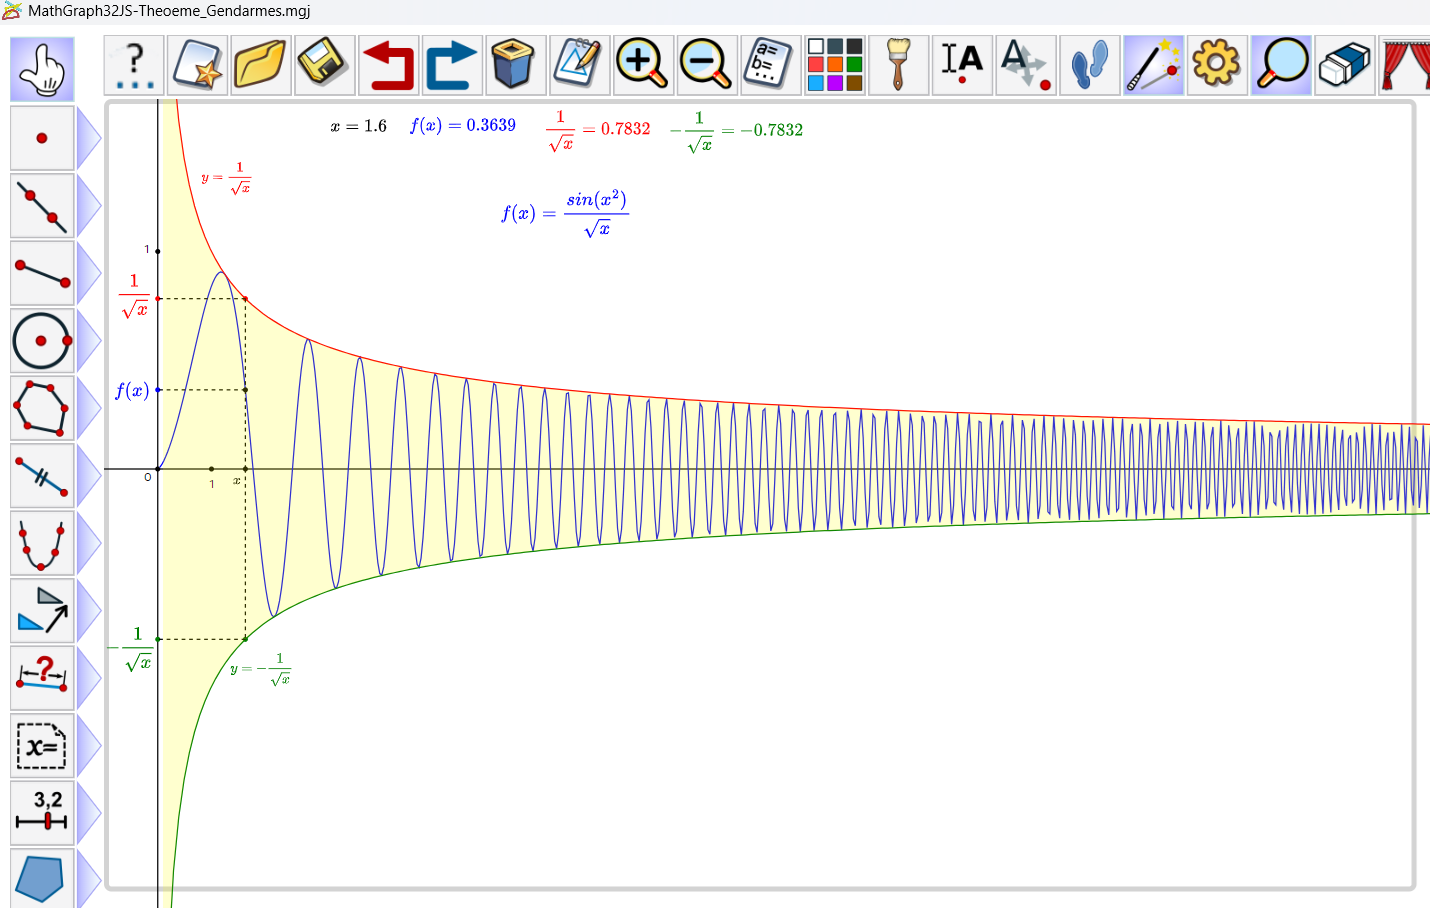Screen dimensions: 1430x908
Task: Click the red 1/√x label on y-axis
Action: [135, 296]
